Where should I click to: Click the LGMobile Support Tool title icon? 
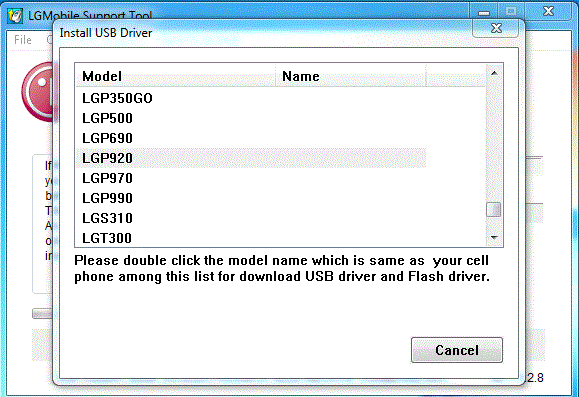click(x=15, y=15)
